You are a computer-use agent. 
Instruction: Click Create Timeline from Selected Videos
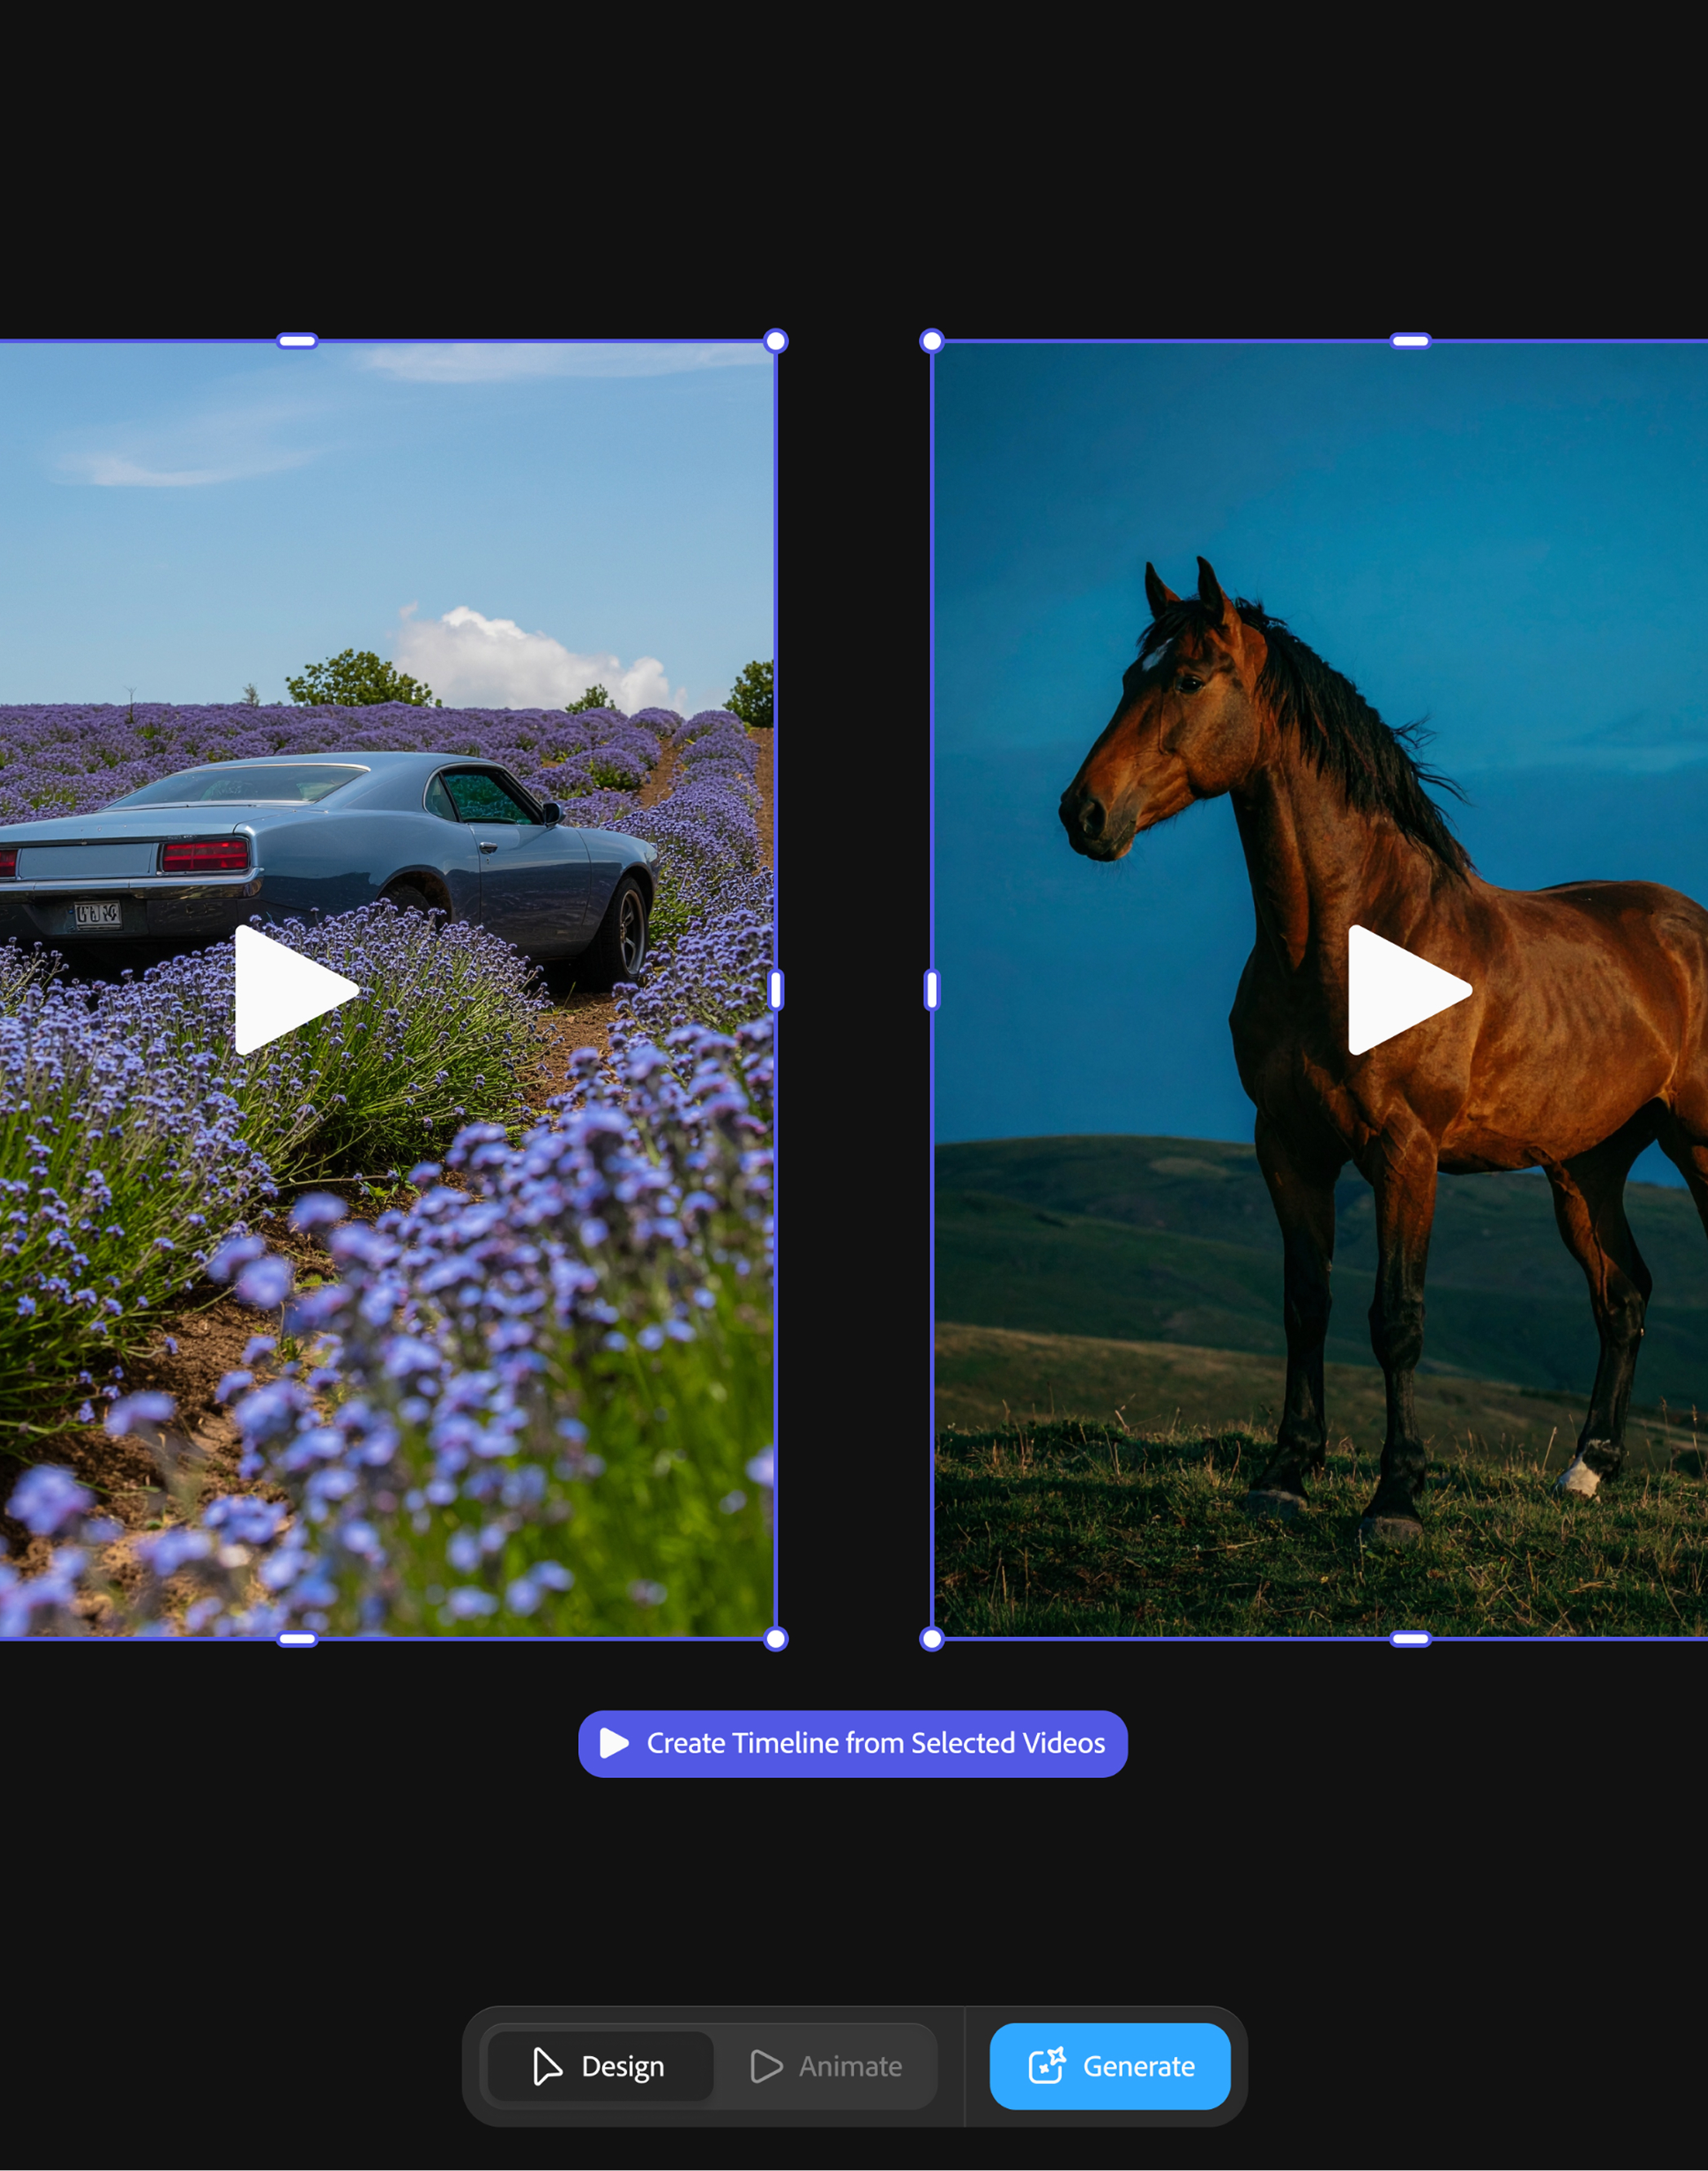pos(852,1743)
